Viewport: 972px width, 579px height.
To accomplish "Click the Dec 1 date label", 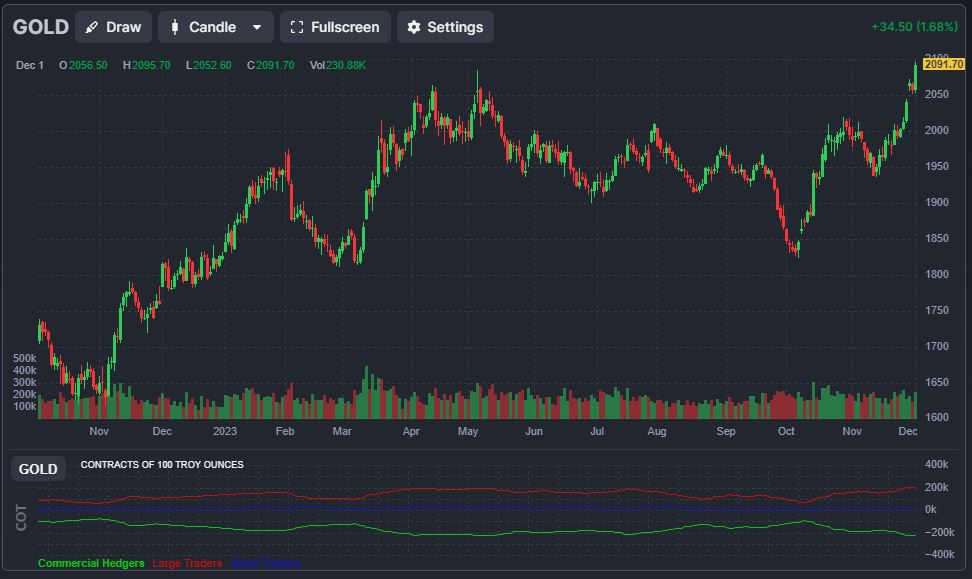I will click(30, 65).
